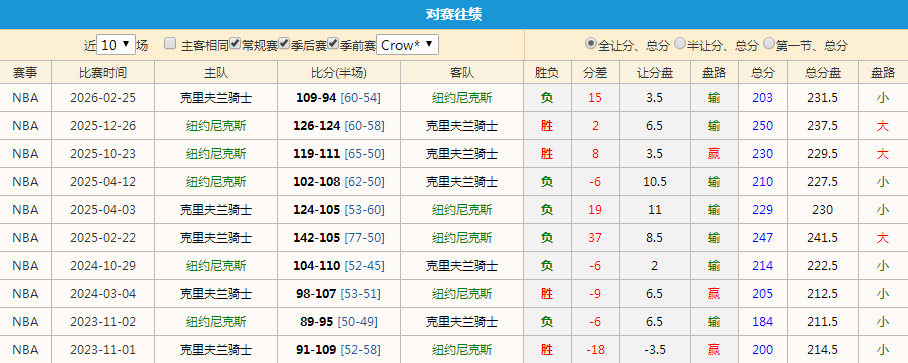This screenshot has width=908, height=363.
Task: Click the total line value 222.5
Action: point(823,266)
